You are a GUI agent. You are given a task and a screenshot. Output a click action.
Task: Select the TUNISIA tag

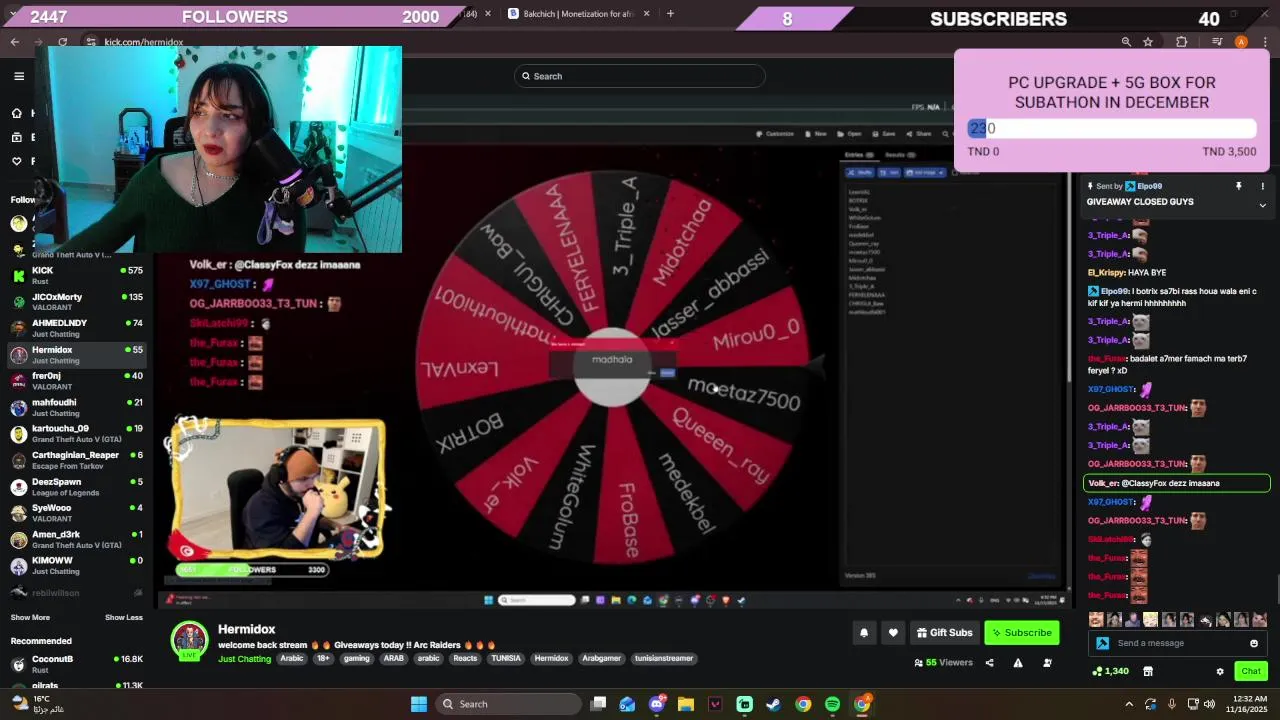(506, 659)
